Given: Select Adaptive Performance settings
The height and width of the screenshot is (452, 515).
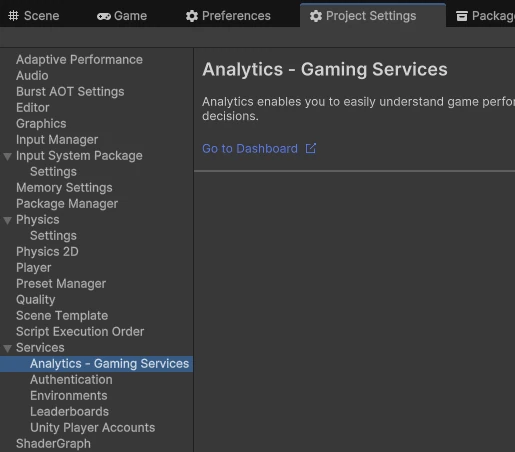Looking at the screenshot, I should 79,60.
